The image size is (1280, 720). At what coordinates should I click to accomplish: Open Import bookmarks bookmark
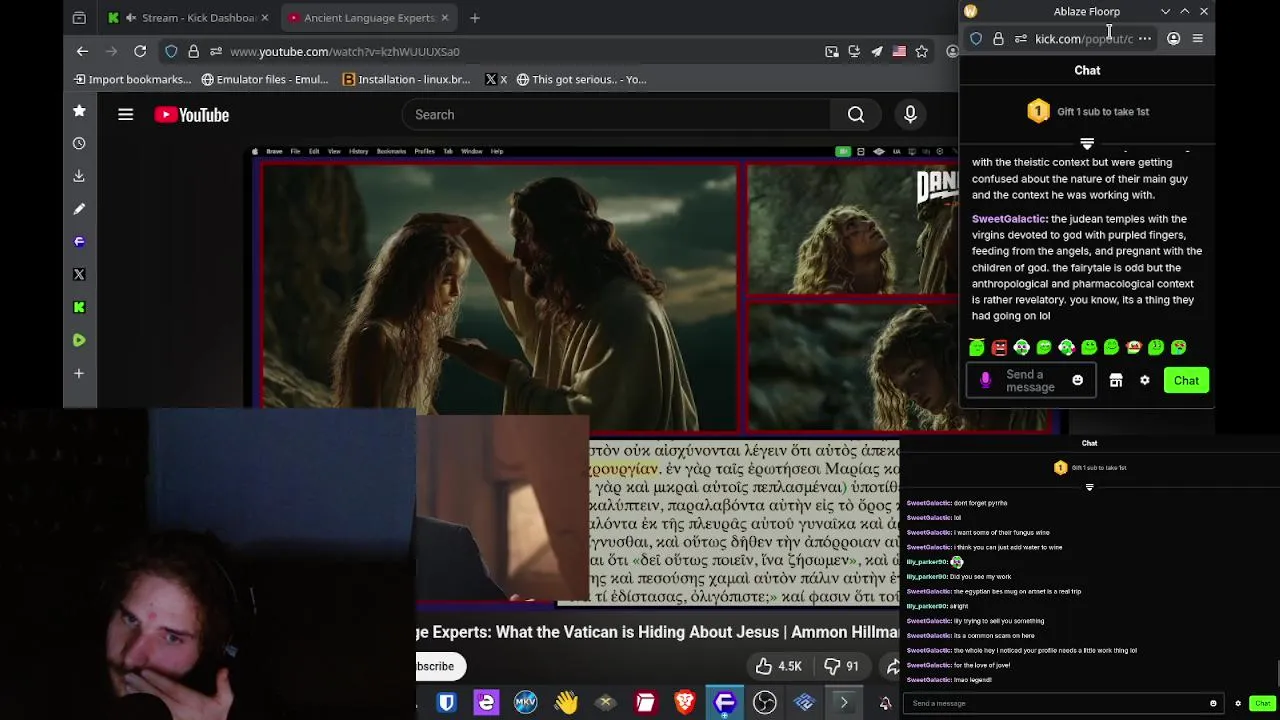[132, 79]
